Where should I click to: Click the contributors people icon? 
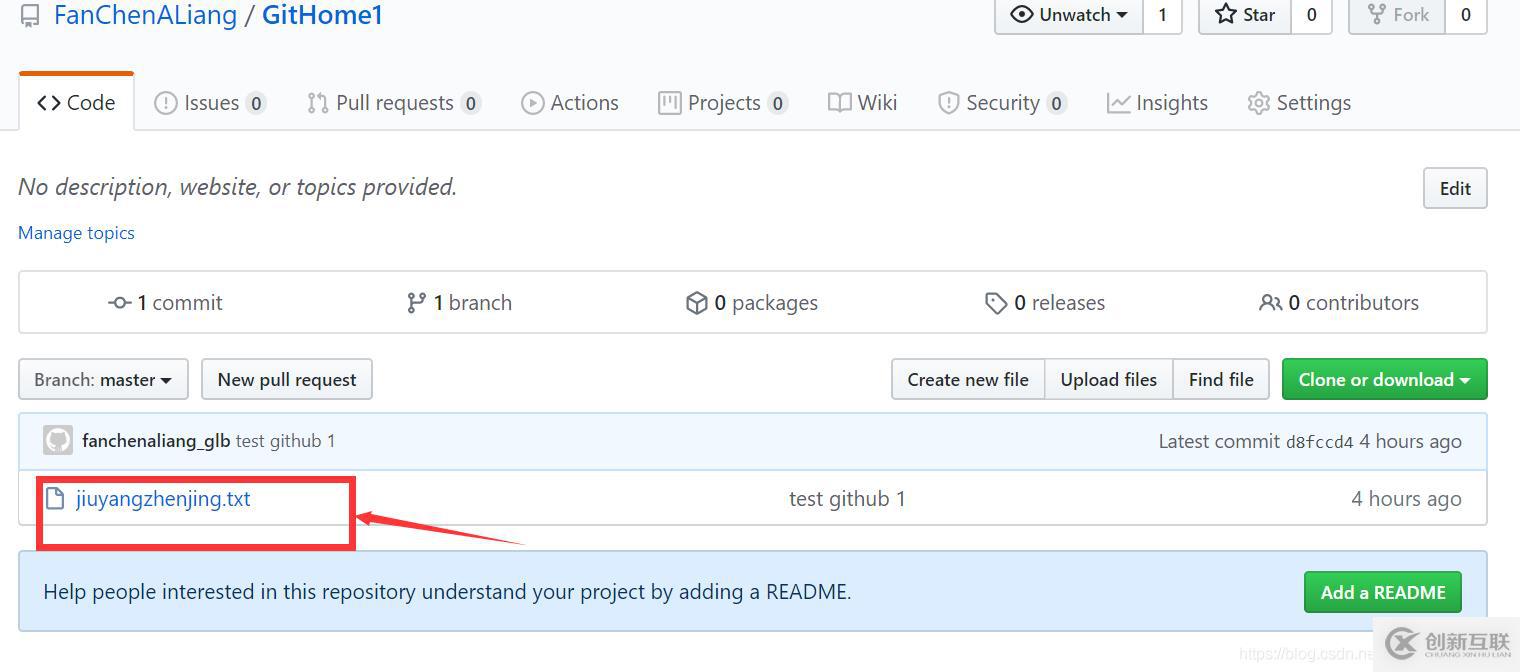click(1270, 303)
